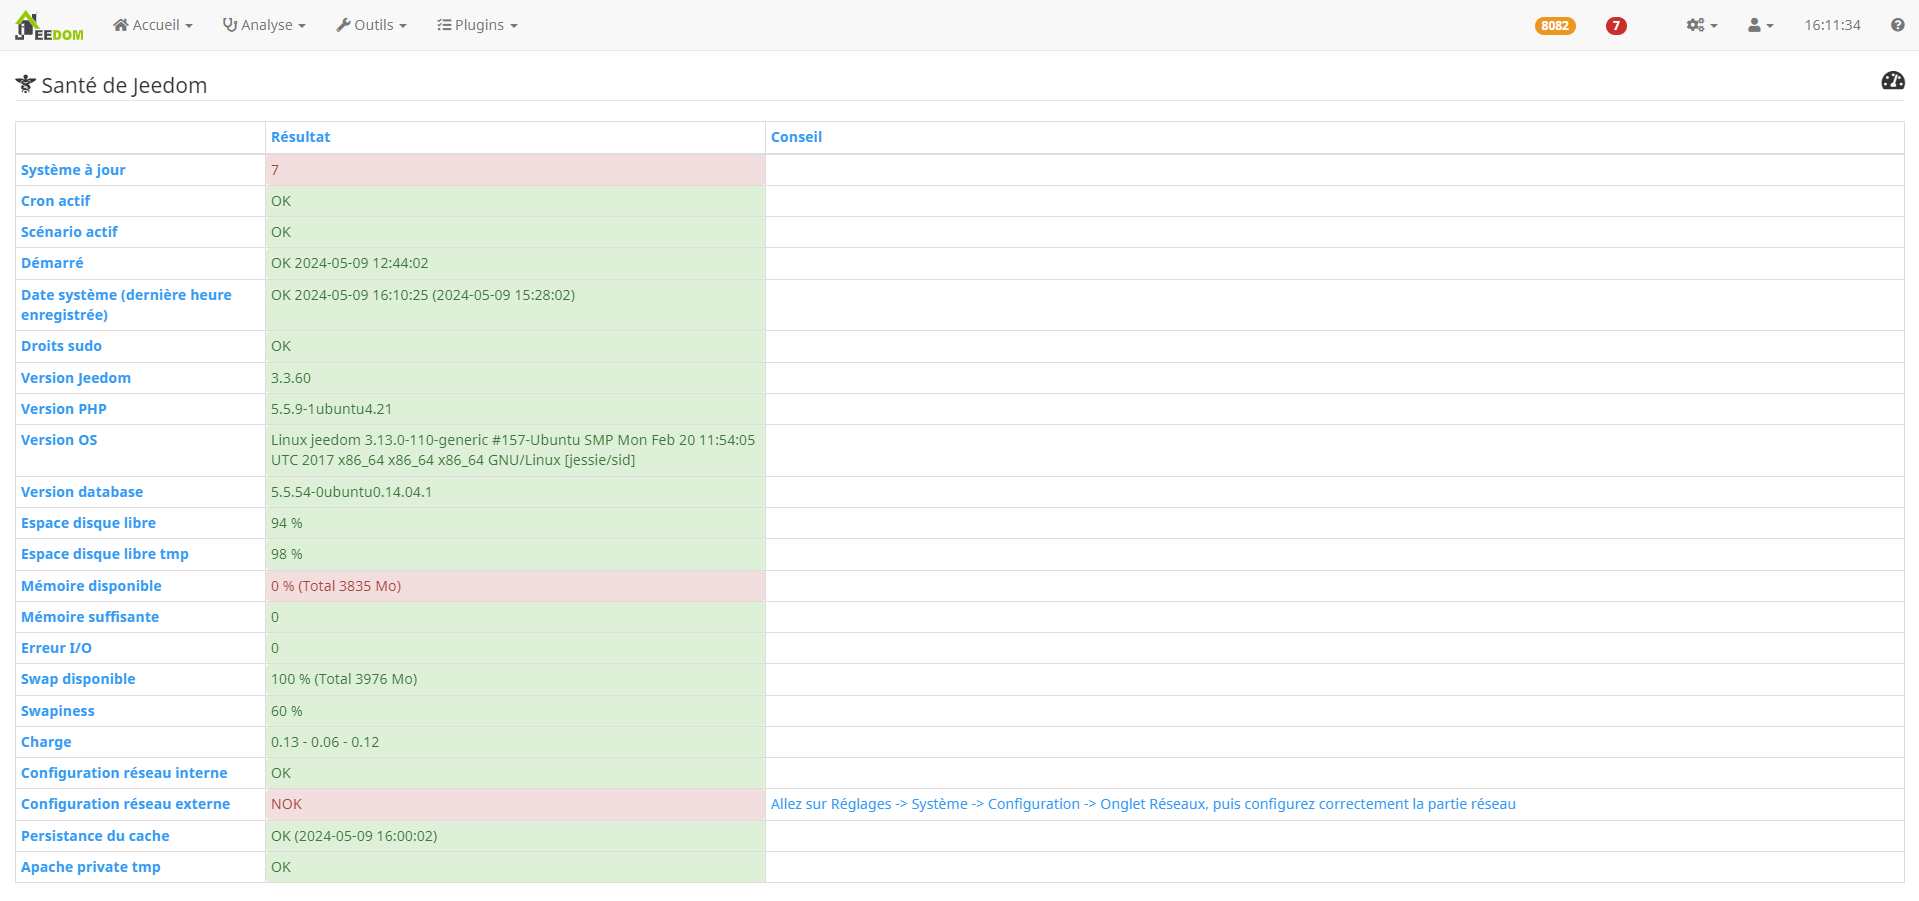This screenshot has width=1919, height=901.
Task: Select the Persistance du cache label
Action: point(95,836)
